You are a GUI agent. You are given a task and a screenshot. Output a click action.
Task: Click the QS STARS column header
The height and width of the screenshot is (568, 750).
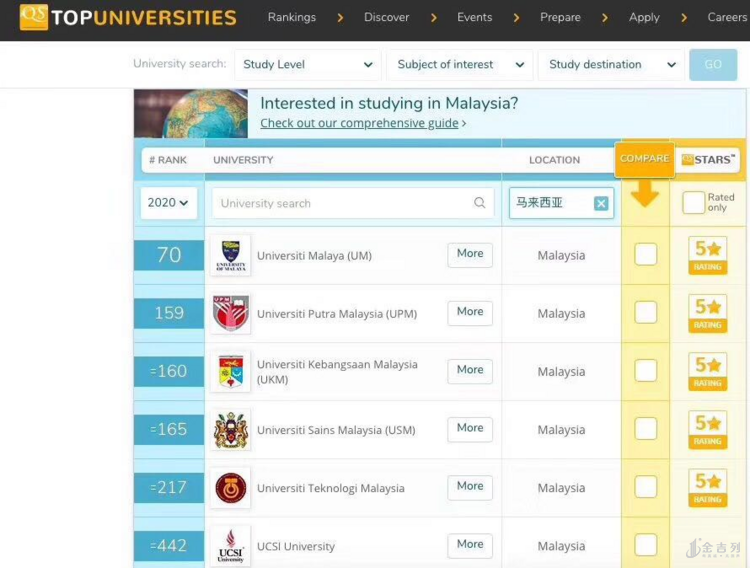(x=708, y=160)
